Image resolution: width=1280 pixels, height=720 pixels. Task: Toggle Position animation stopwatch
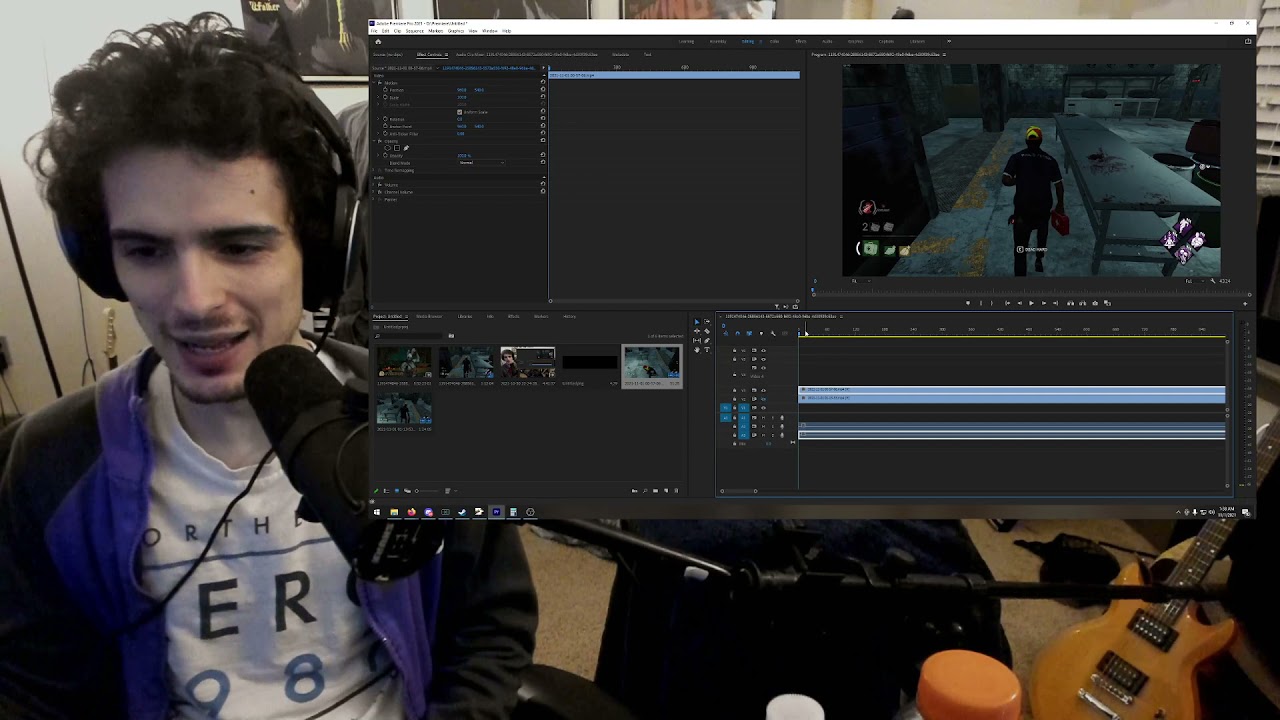coord(385,90)
